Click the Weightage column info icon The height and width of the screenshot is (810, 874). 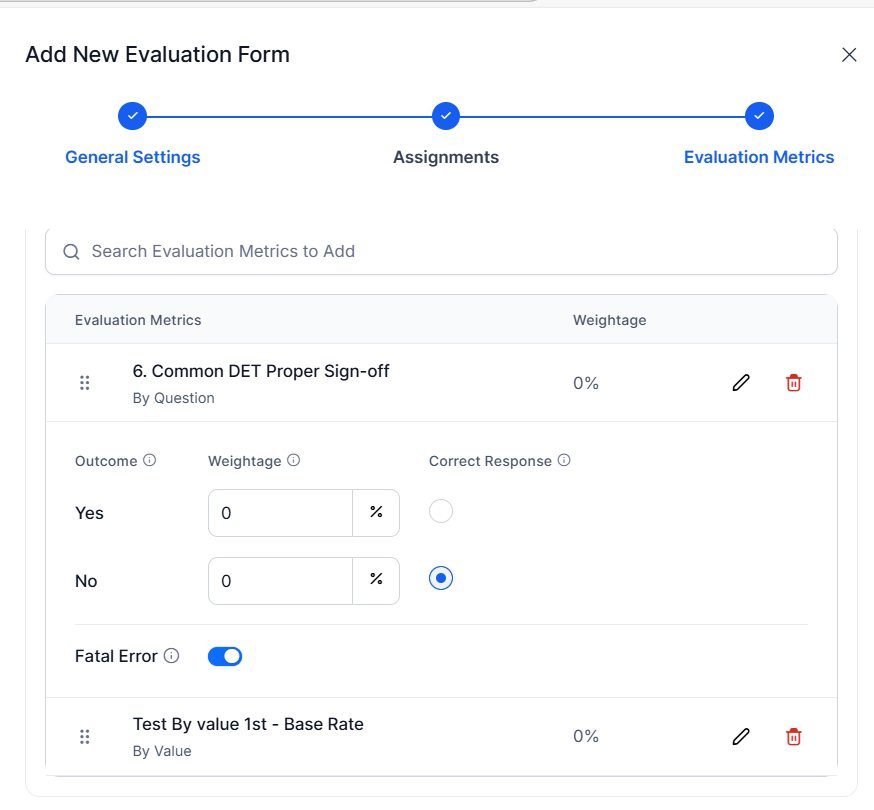[x=294, y=461]
